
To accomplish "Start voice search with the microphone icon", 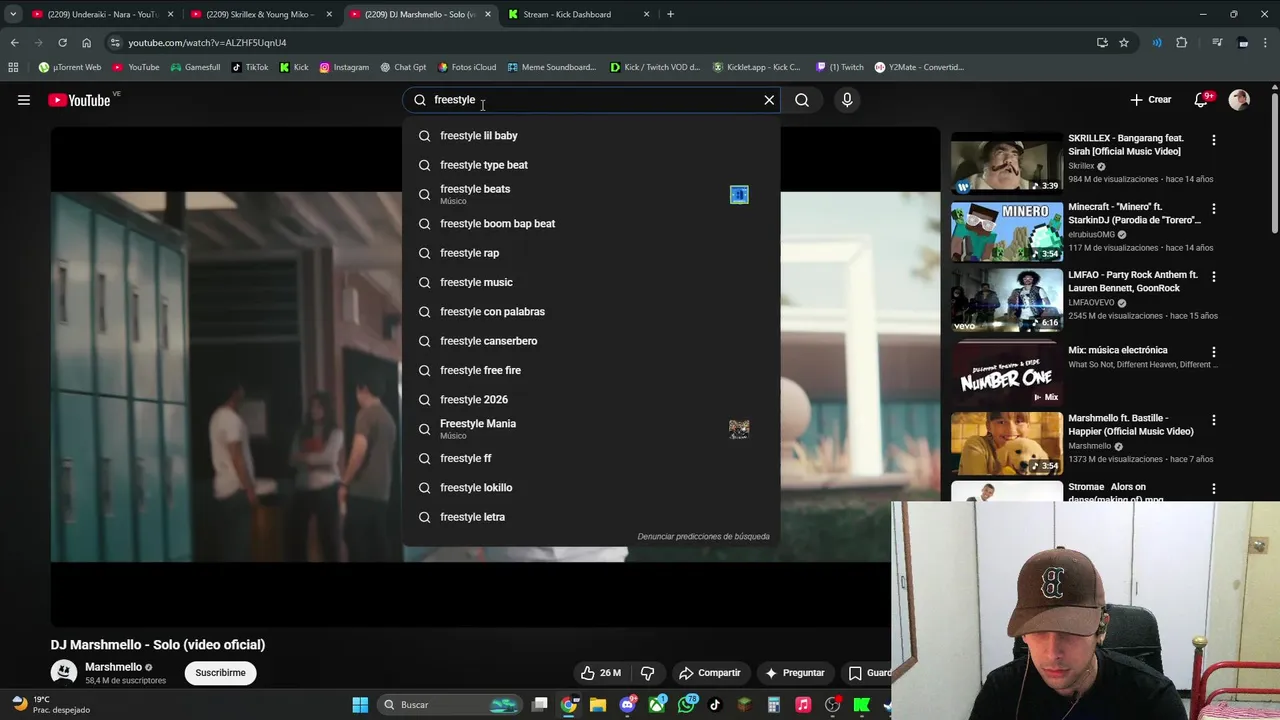I will click(847, 100).
